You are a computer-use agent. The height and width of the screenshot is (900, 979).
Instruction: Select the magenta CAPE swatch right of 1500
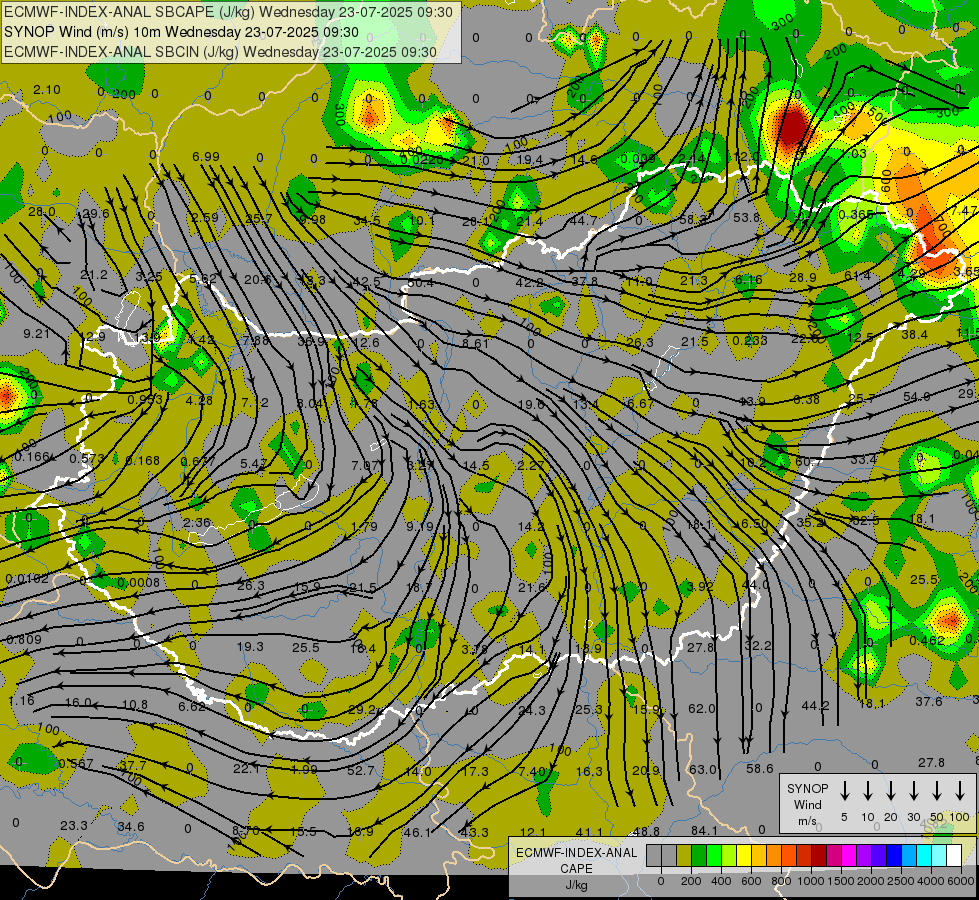[x=849, y=855]
